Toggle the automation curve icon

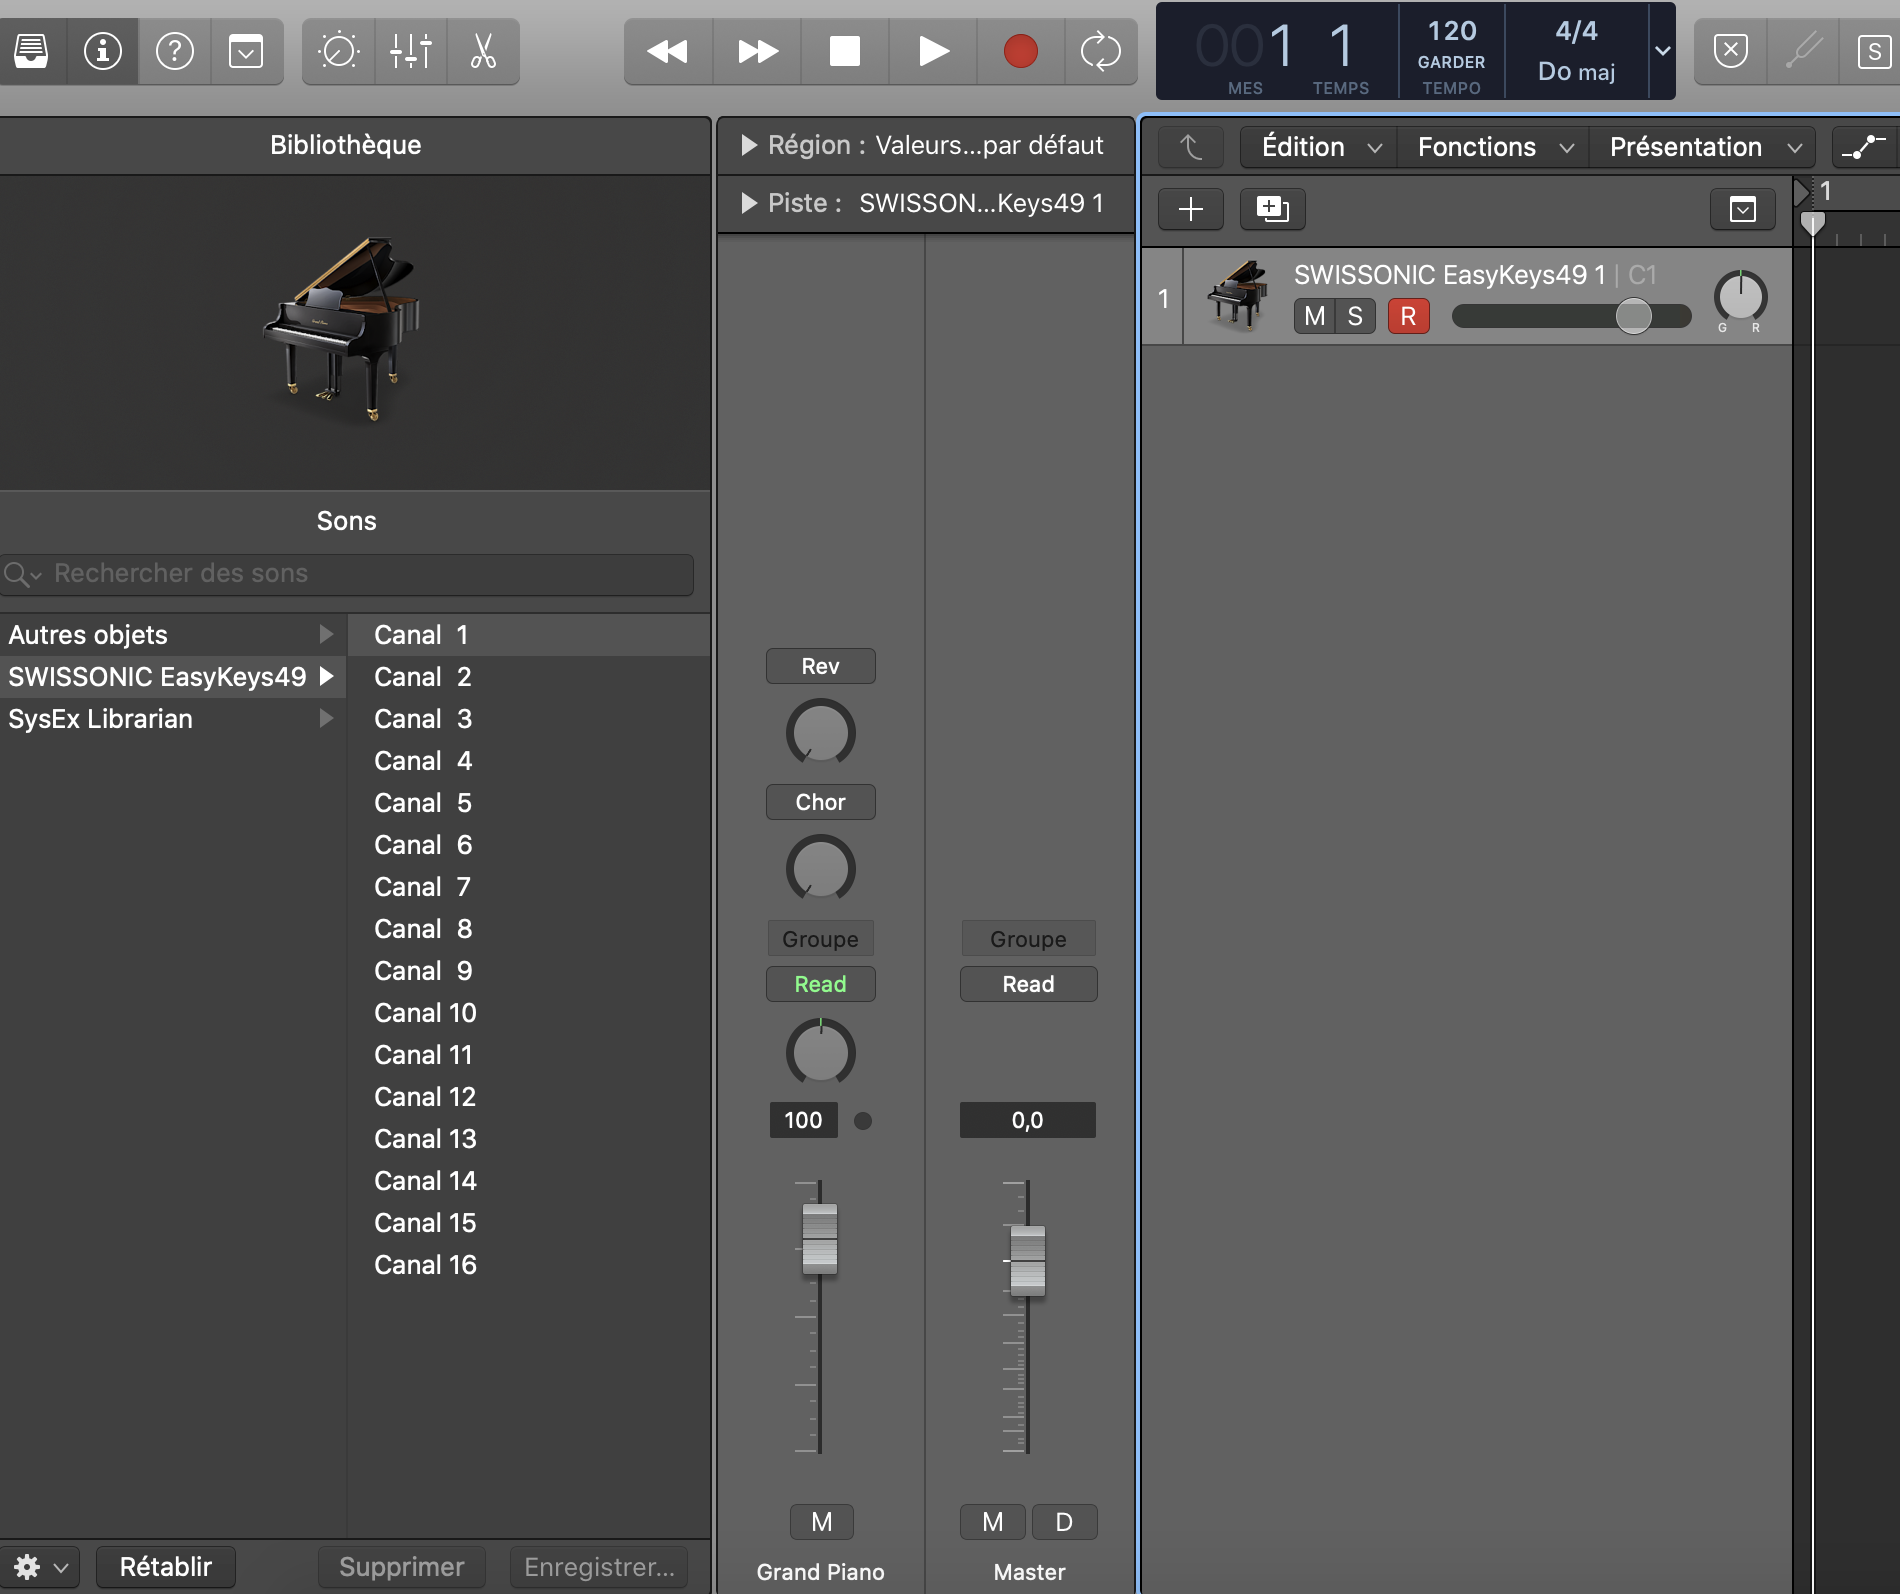[x=1864, y=147]
